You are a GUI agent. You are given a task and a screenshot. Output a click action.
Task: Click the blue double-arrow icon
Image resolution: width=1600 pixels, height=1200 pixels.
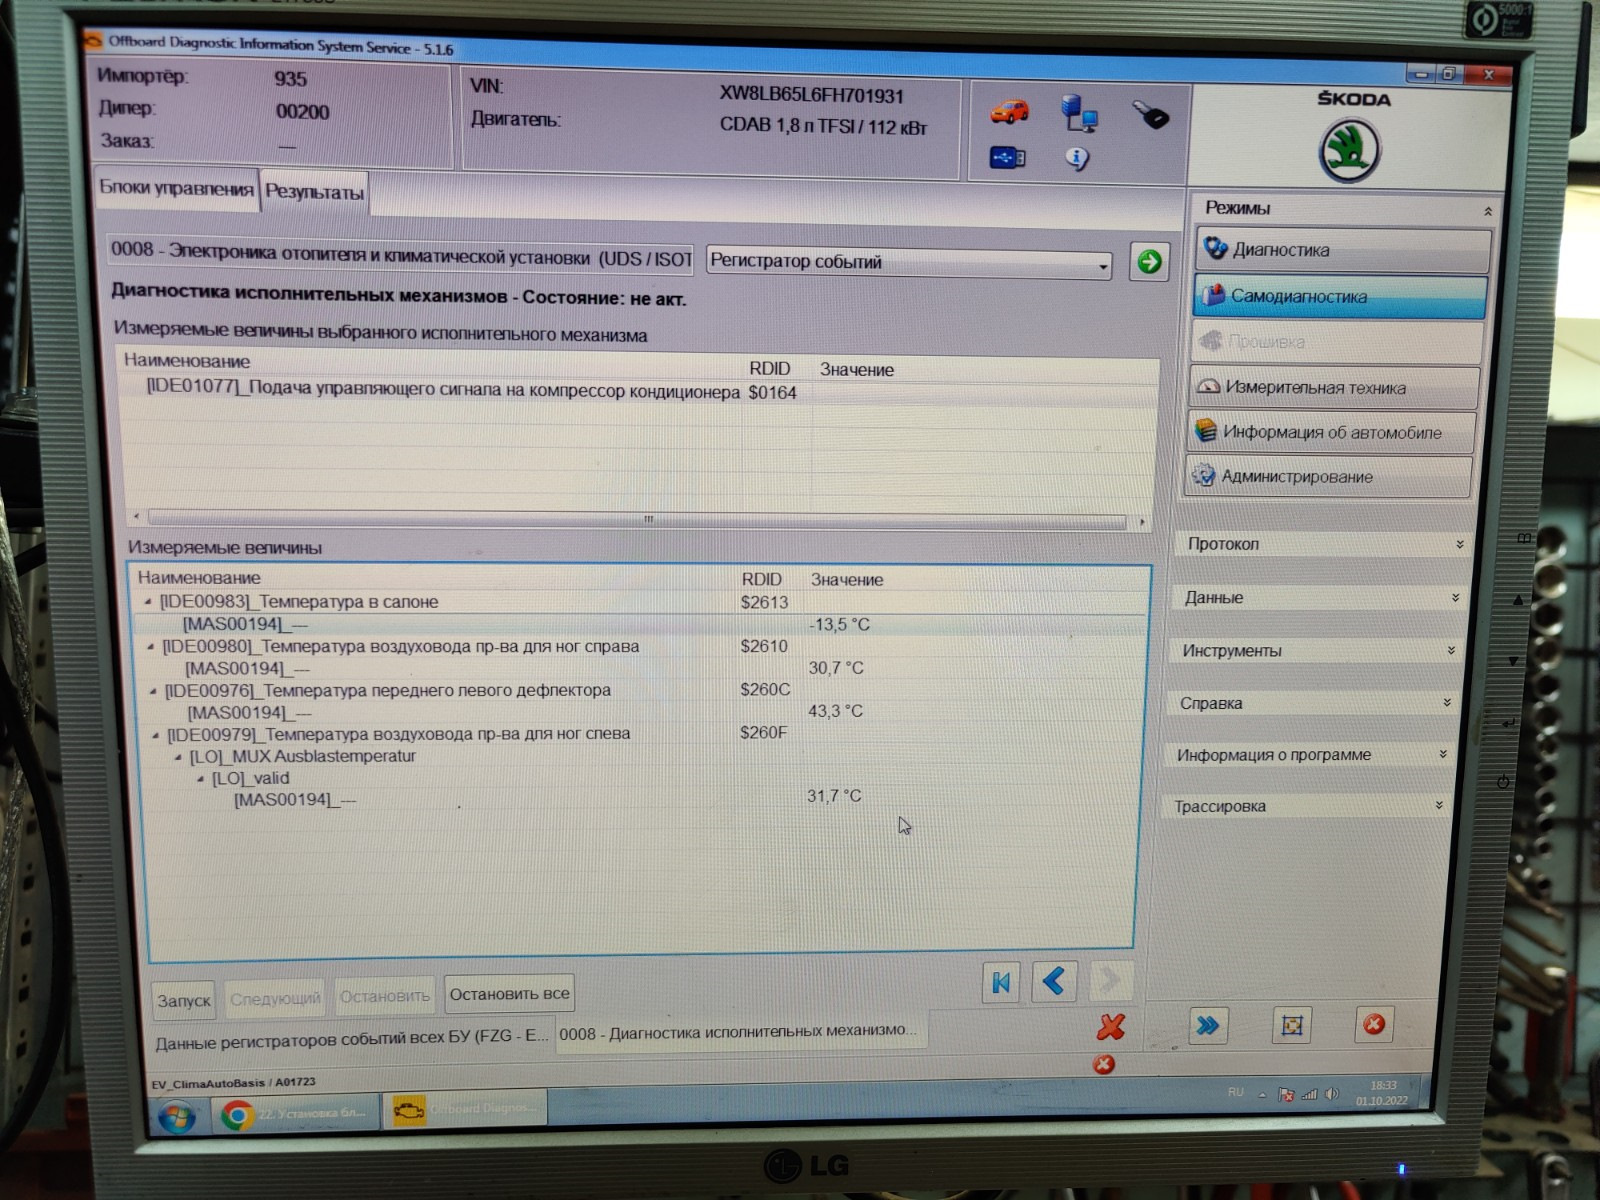pos(1208,1025)
